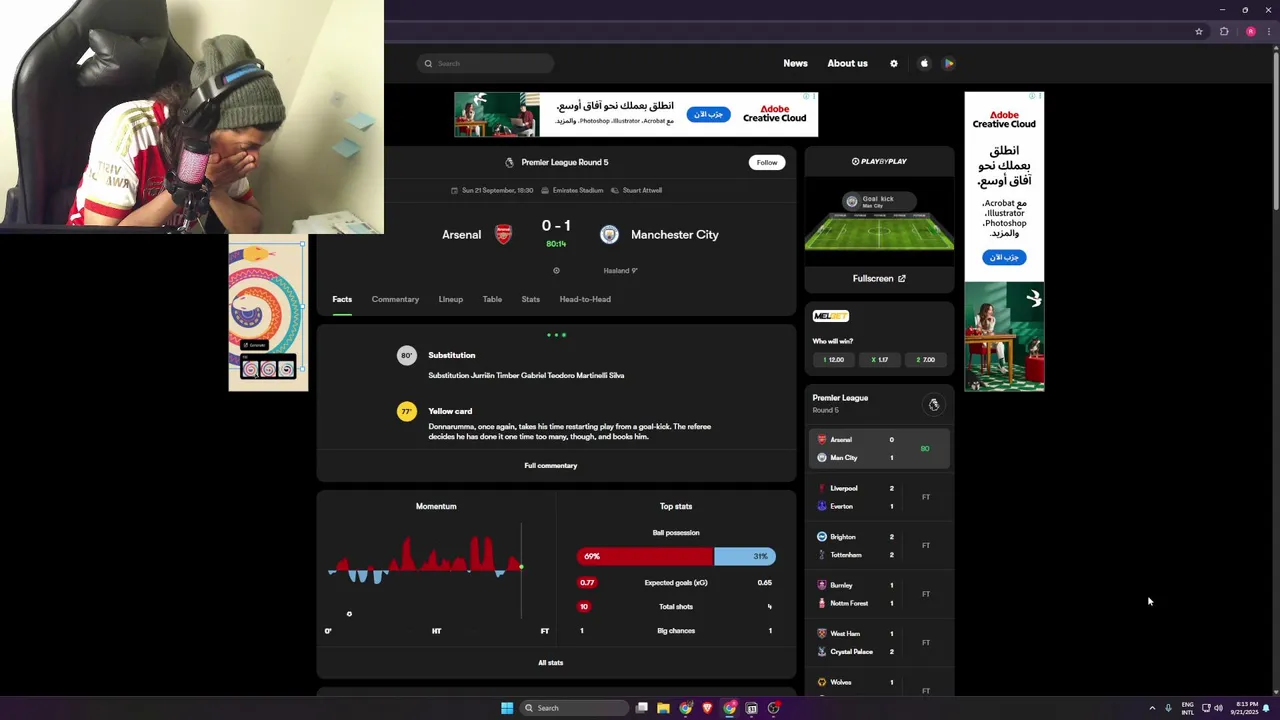Viewport: 1280px width, 720px height.
Task: Open the Arsenal vs Man City match row
Action: tap(879, 449)
